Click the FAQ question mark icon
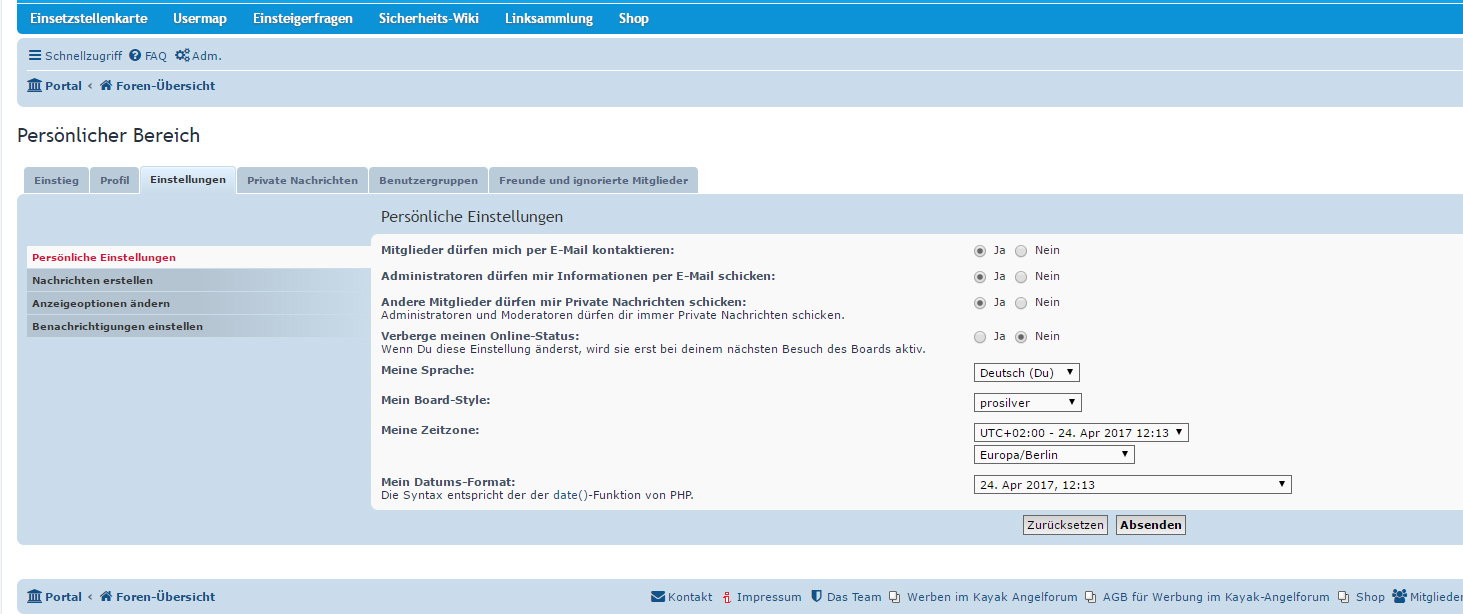 coord(135,56)
